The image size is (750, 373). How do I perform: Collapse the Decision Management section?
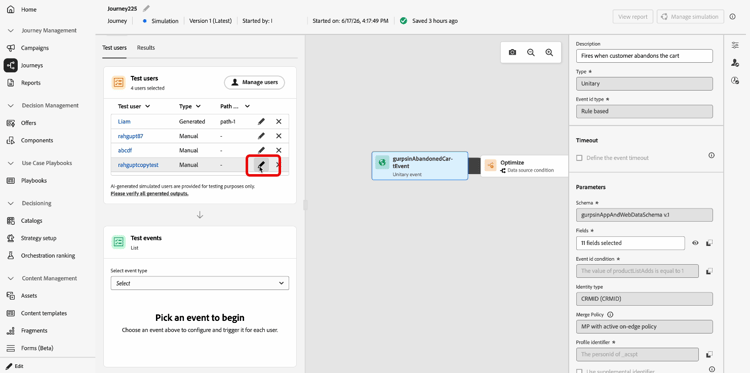click(x=11, y=106)
